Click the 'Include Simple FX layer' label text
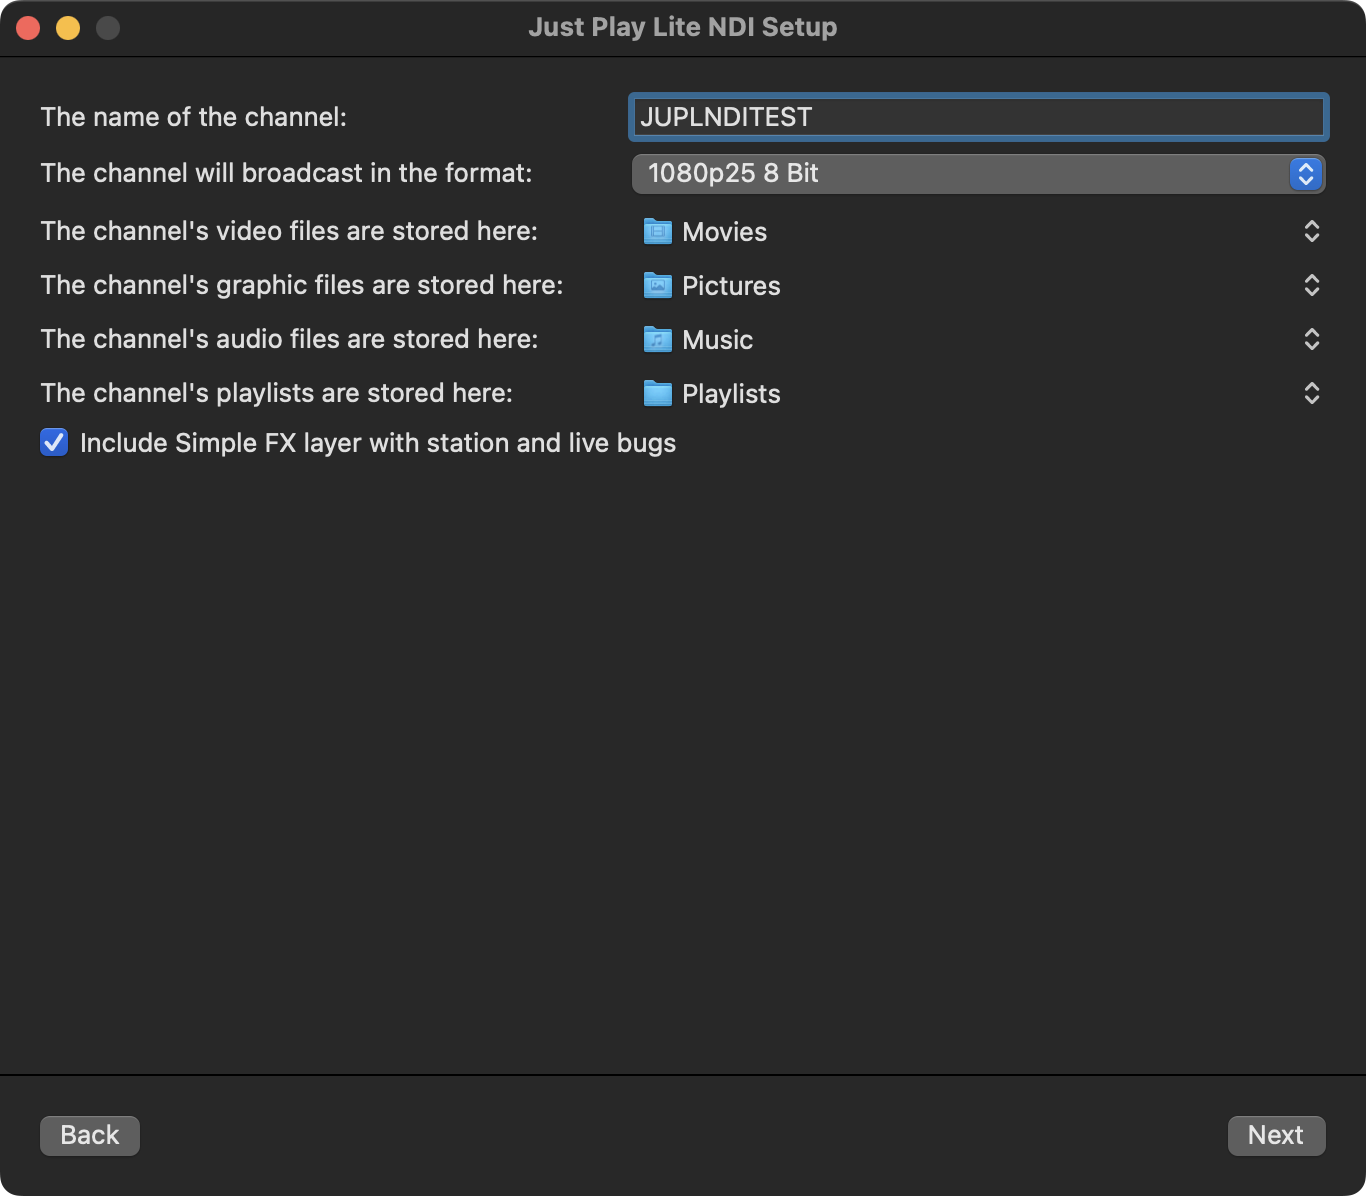 click(377, 443)
